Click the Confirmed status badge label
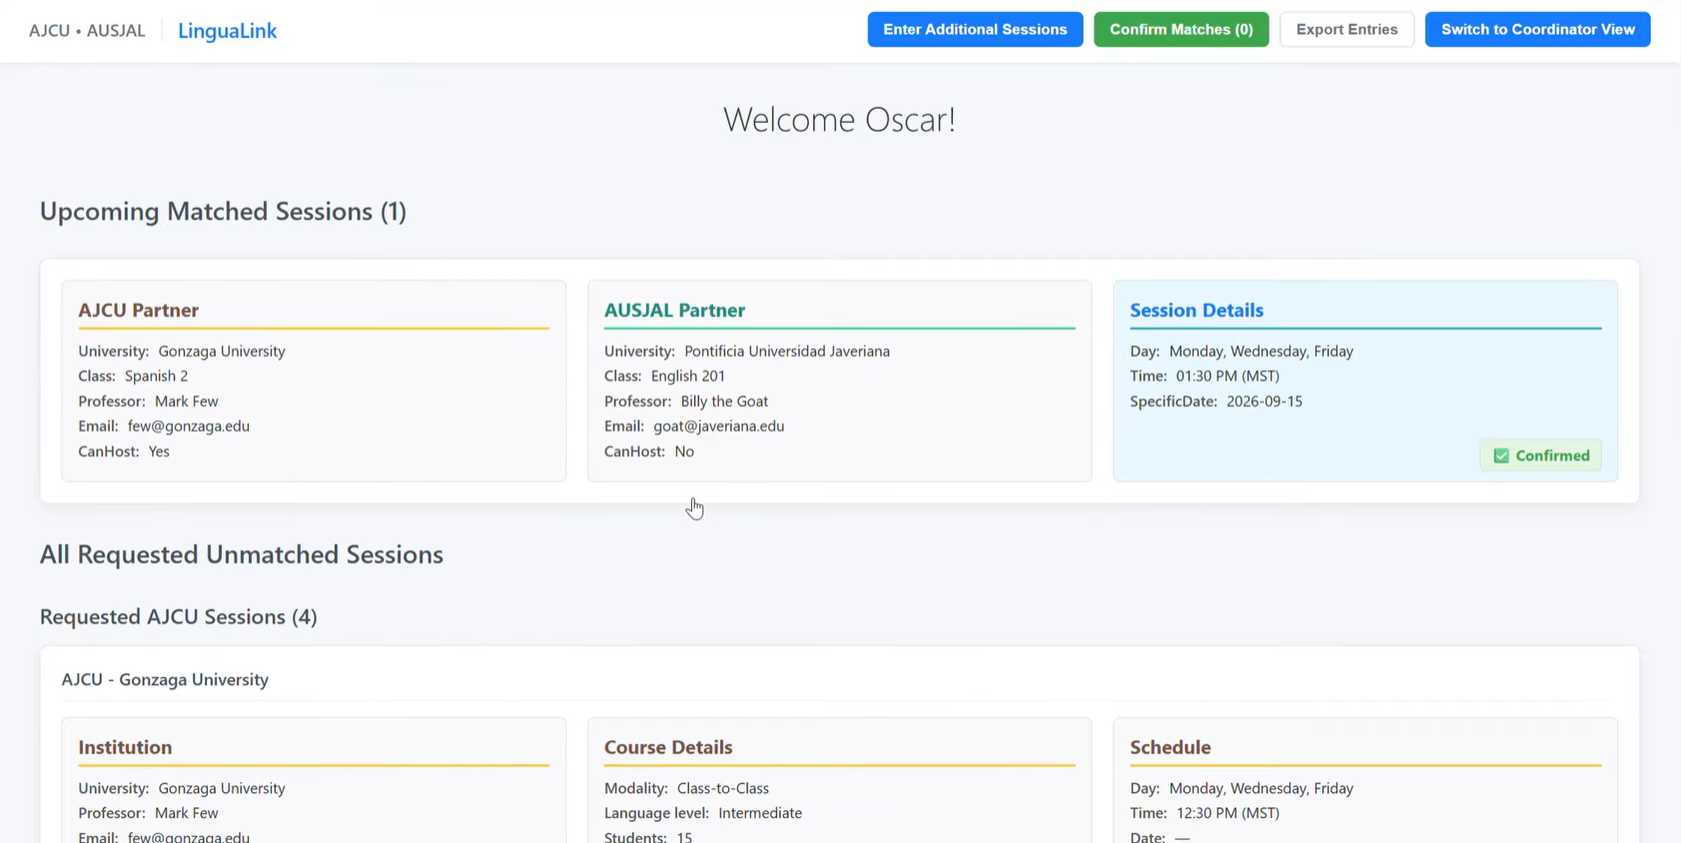Image resolution: width=1681 pixels, height=843 pixels. (x=1552, y=456)
